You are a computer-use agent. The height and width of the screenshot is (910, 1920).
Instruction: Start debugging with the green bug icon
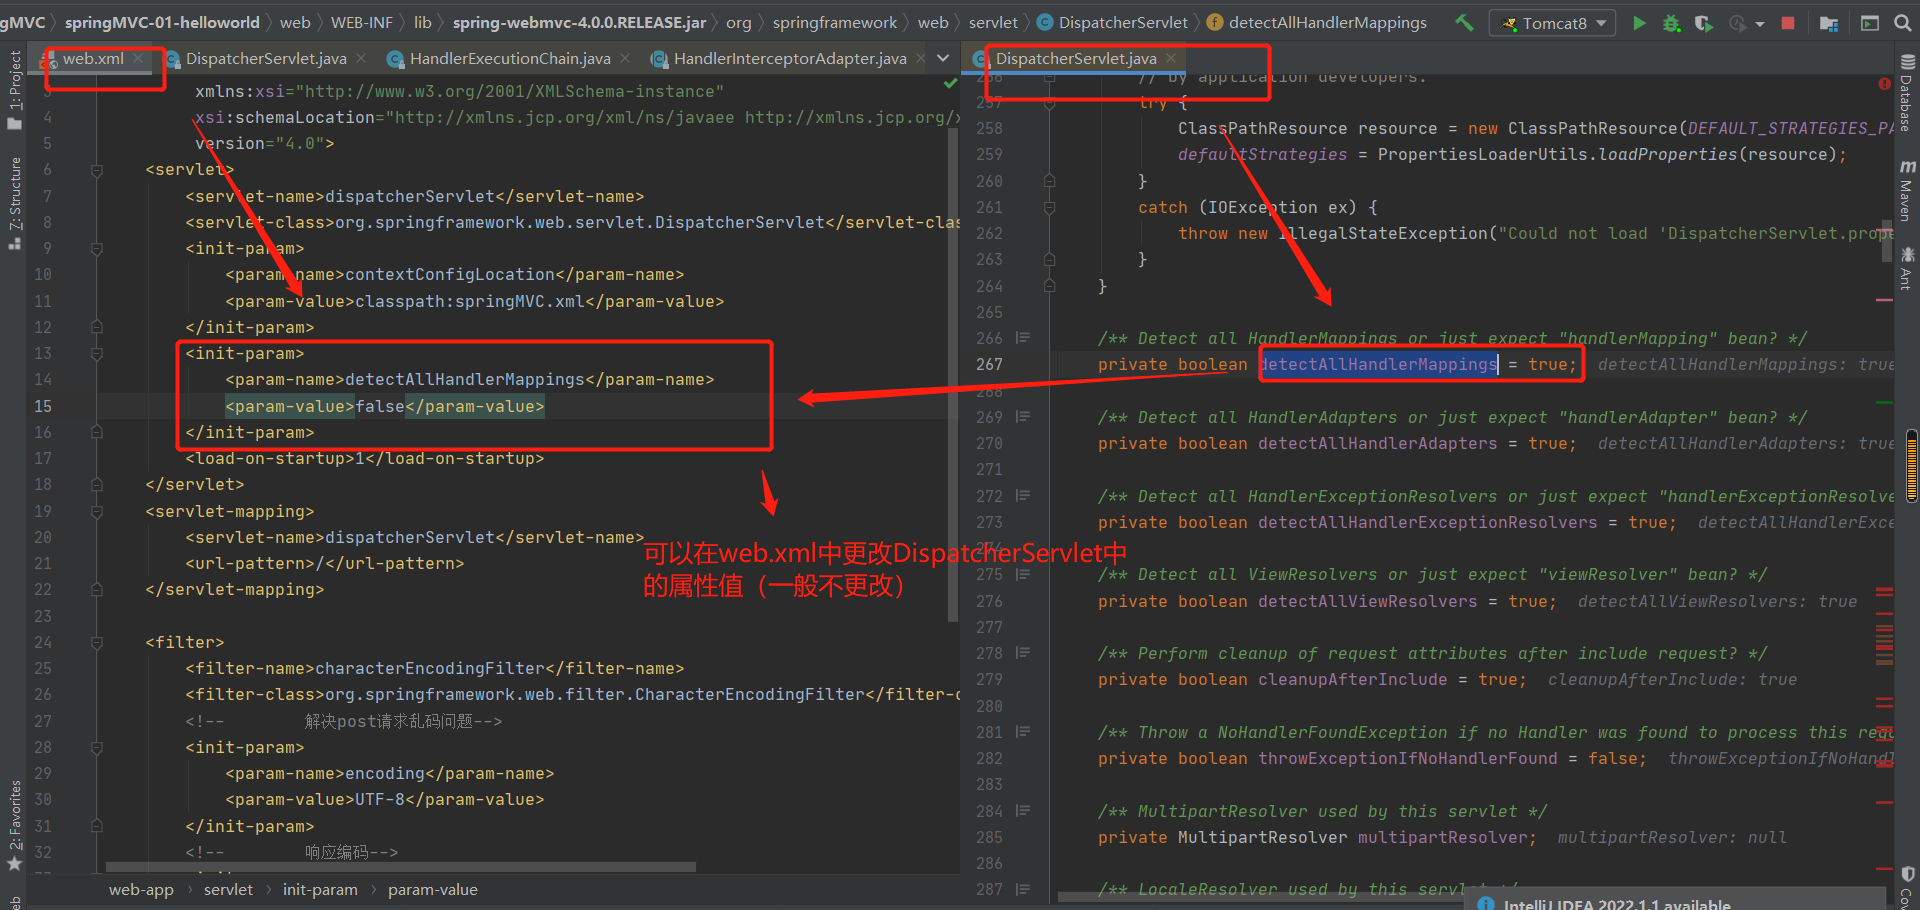[1671, 23]
